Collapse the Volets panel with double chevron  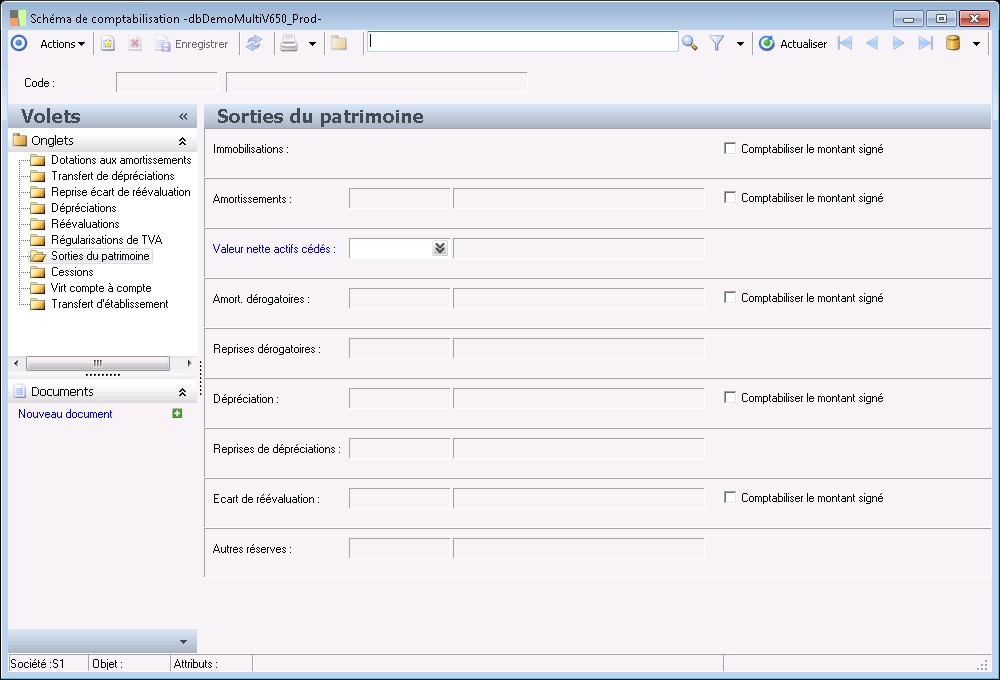184,117
